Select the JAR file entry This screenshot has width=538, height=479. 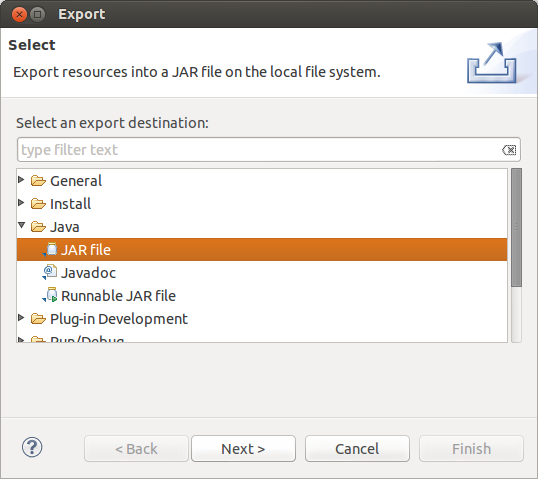click(x=262, y=249)
